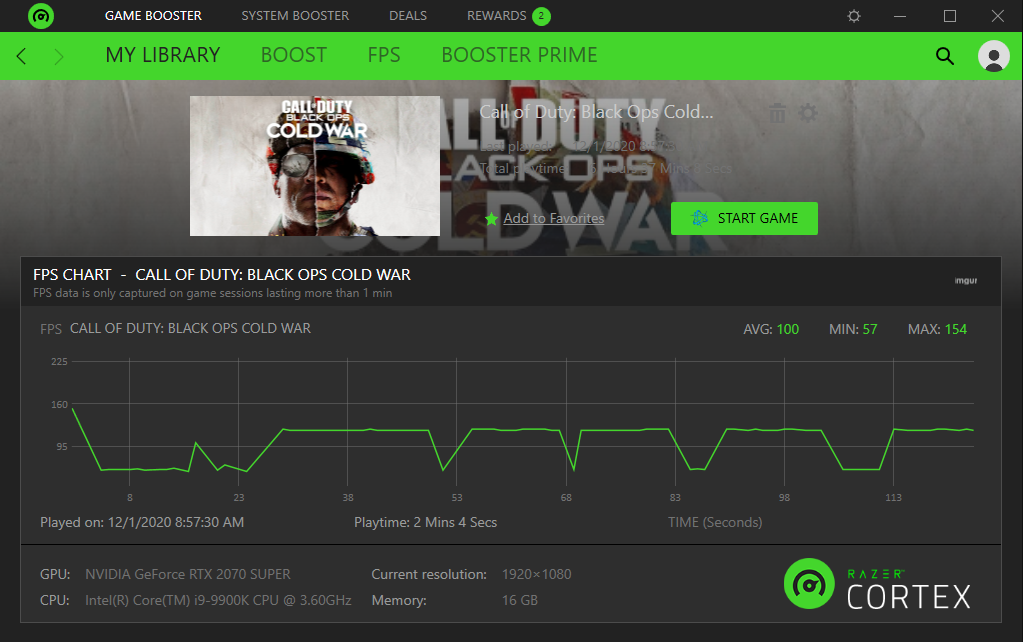Screen dimensions: 1023x642
Task: Click the '113' seconds x-axis label
Action: pos(893,498)
